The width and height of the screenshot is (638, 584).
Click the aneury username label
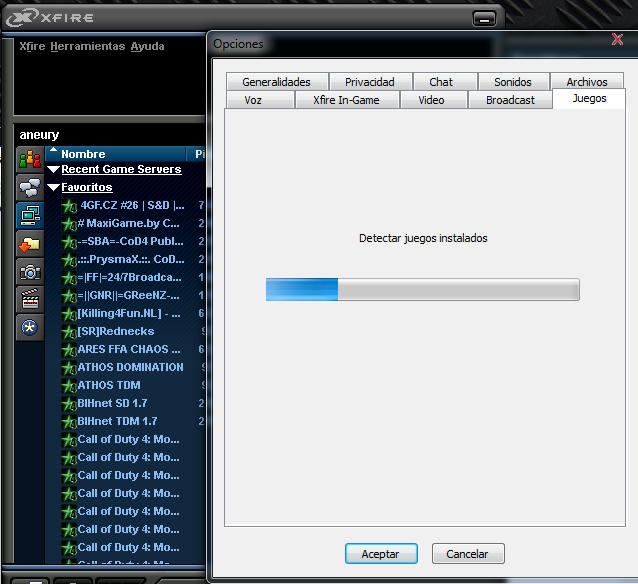(39, 135)
